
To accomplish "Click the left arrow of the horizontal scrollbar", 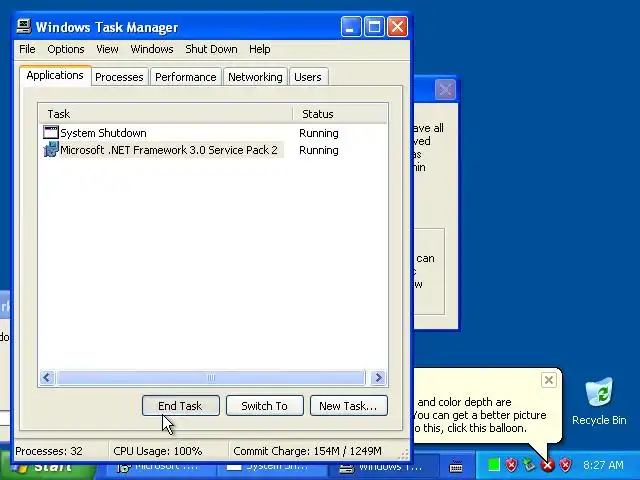I will (47, 378).
